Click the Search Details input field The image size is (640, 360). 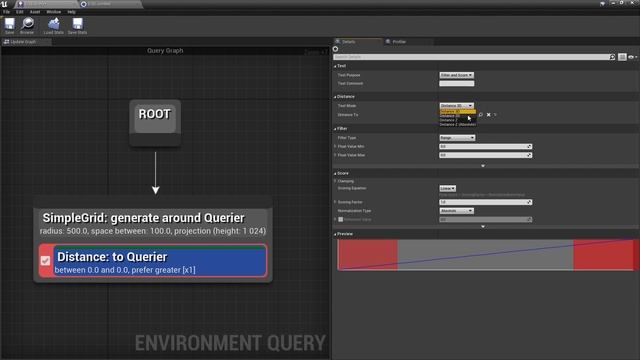(471, 57)
